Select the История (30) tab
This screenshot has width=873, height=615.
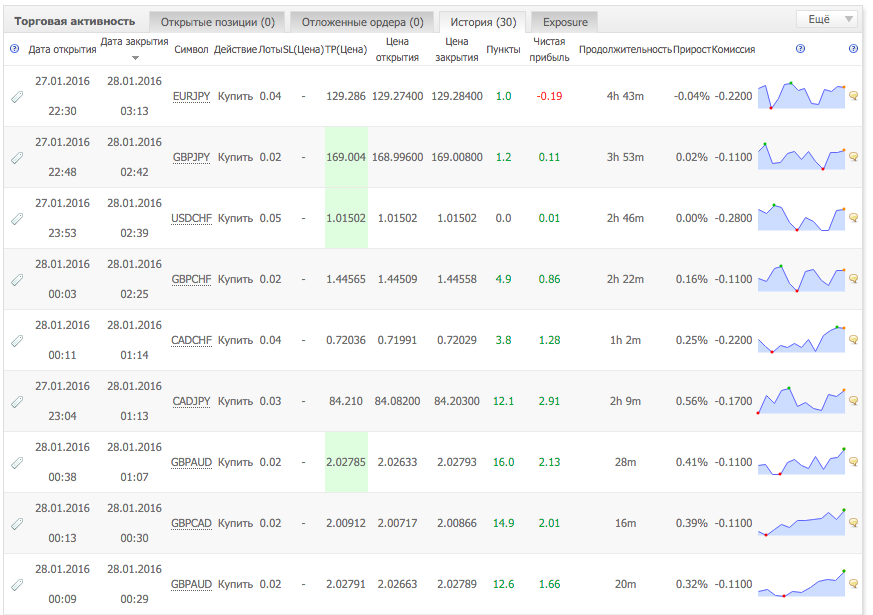[483, 22]
